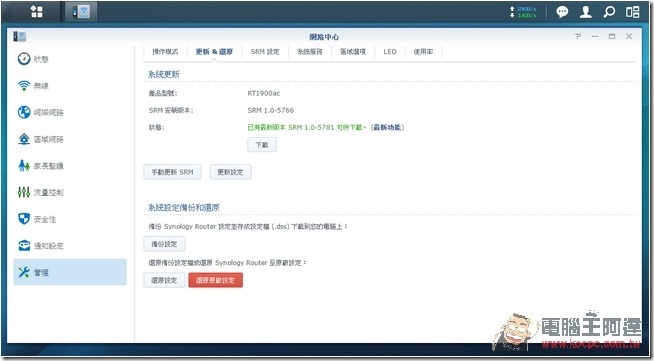Open the widgets panel icon

(x=632, y=12)
